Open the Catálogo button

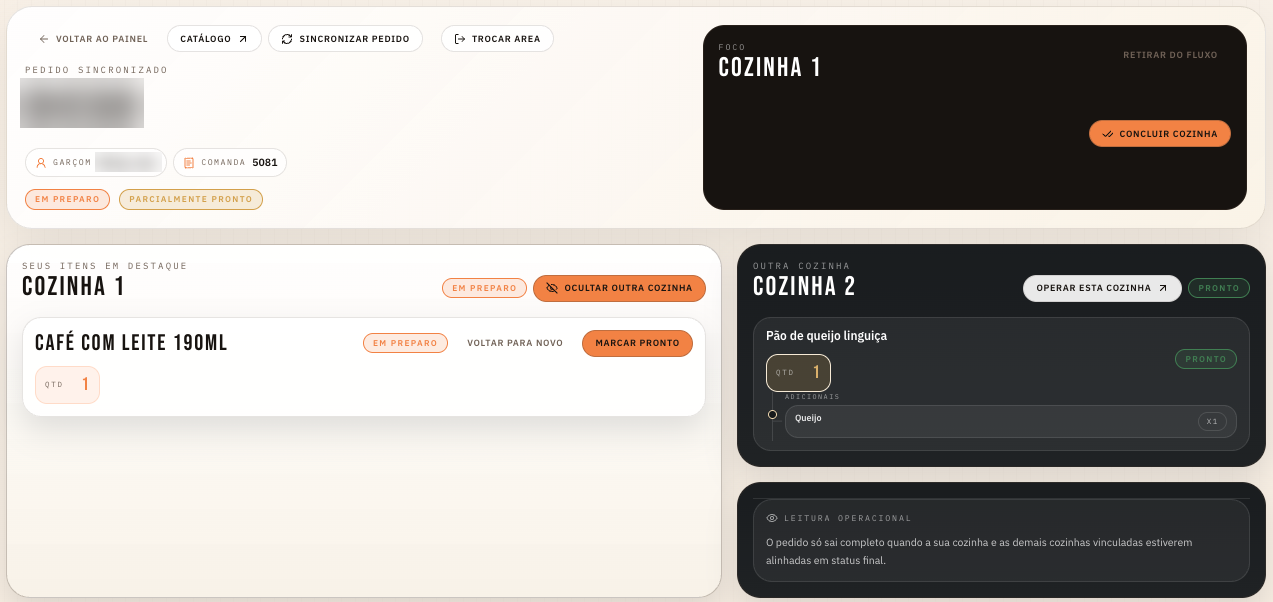tap(214, 39)
